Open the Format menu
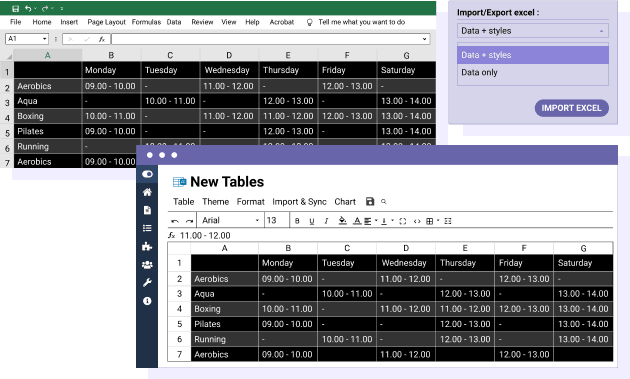 coord(250,202)
